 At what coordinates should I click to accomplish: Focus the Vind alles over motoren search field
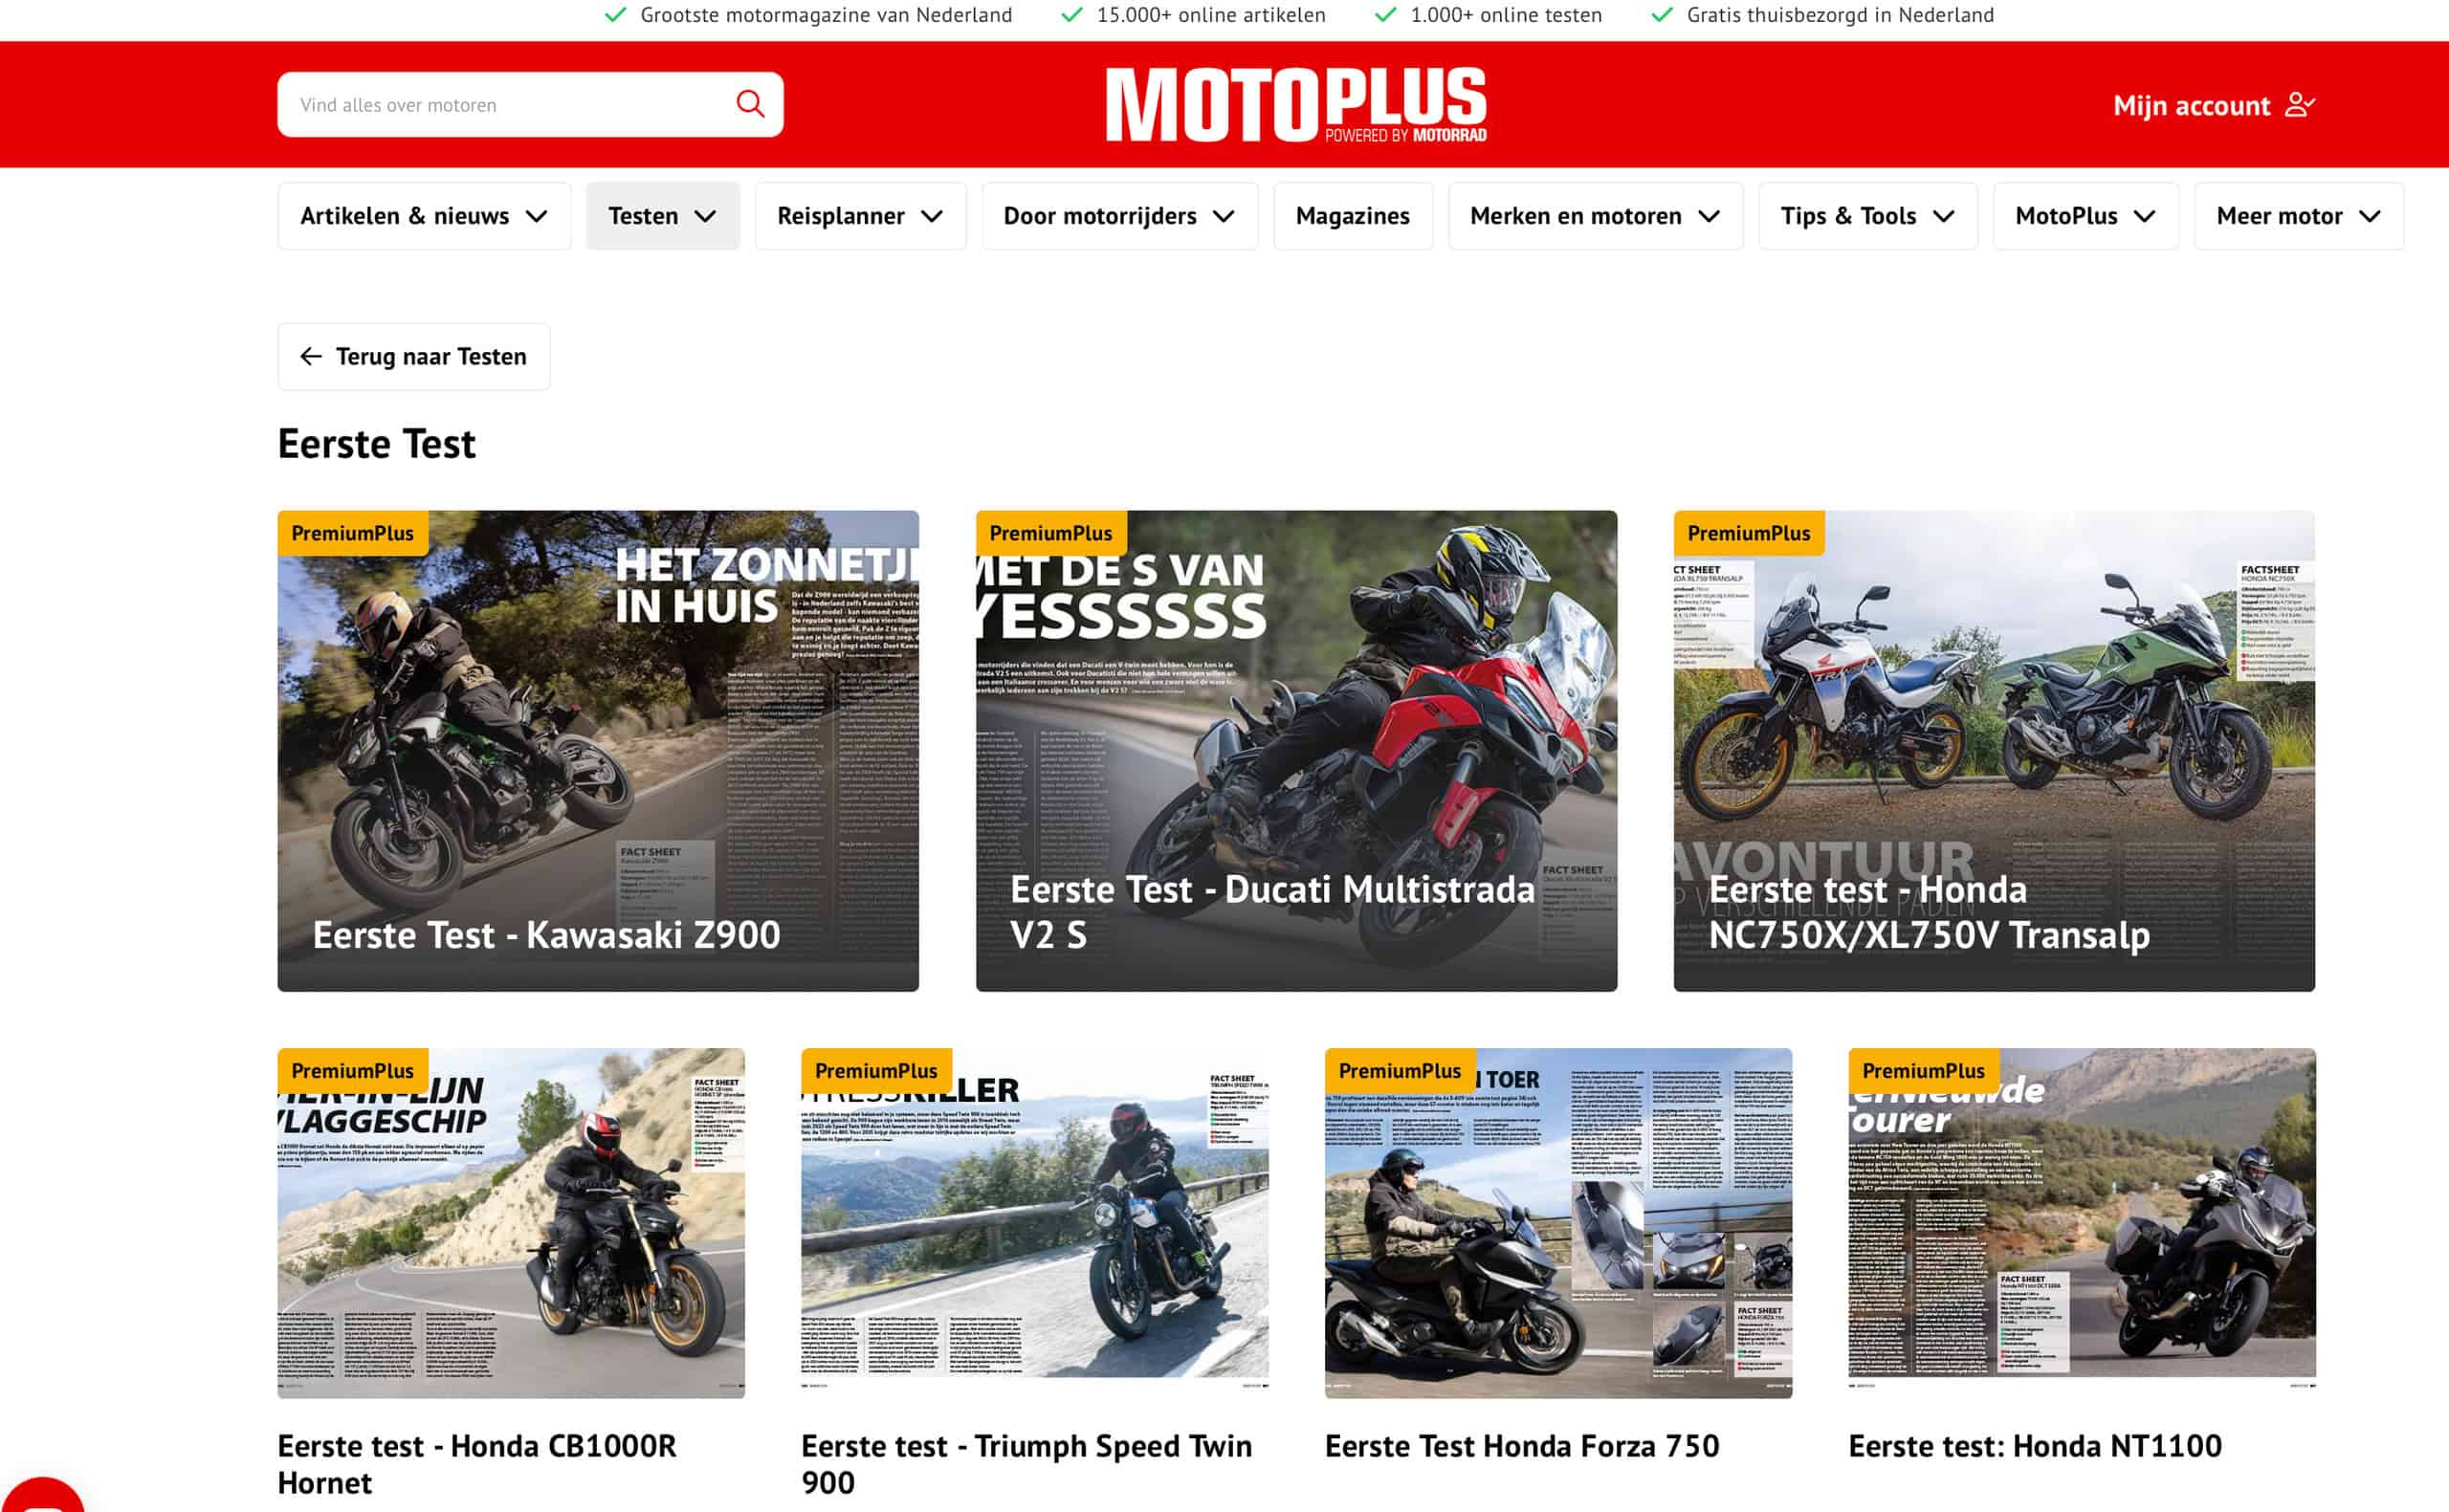pyautogui.click(x=510, y=104)
